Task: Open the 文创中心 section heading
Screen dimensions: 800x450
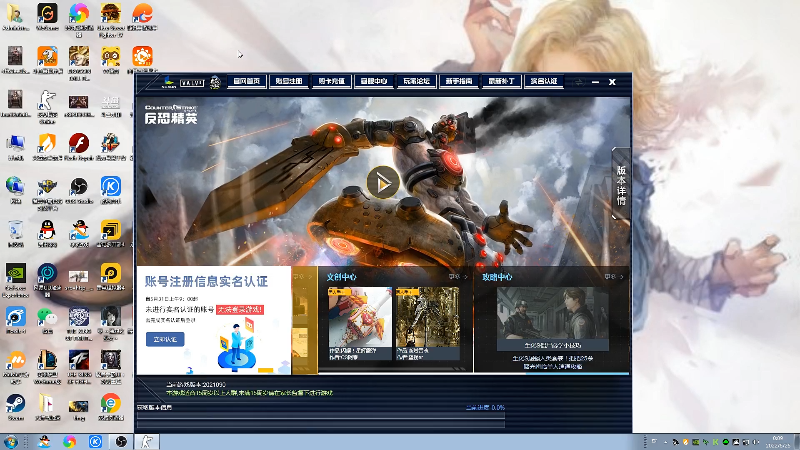Action: 341,277
